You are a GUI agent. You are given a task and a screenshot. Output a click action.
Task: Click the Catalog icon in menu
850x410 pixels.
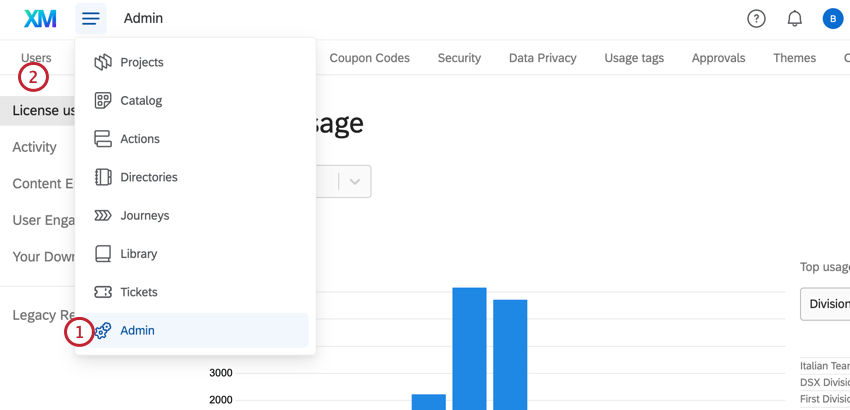pos(103,100)
